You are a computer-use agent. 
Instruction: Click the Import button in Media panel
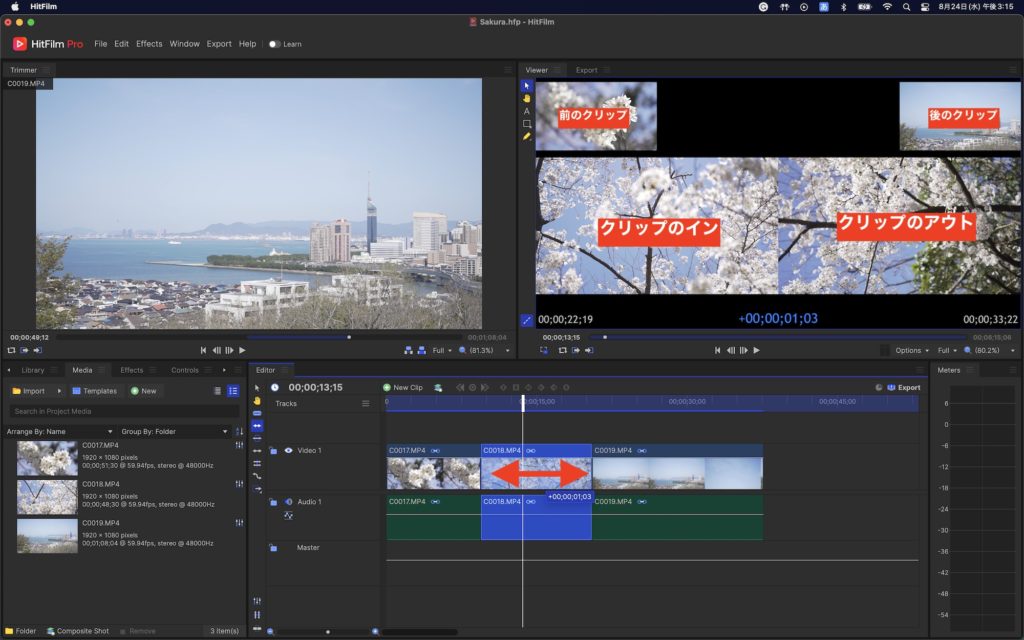(x=29, y=391)
